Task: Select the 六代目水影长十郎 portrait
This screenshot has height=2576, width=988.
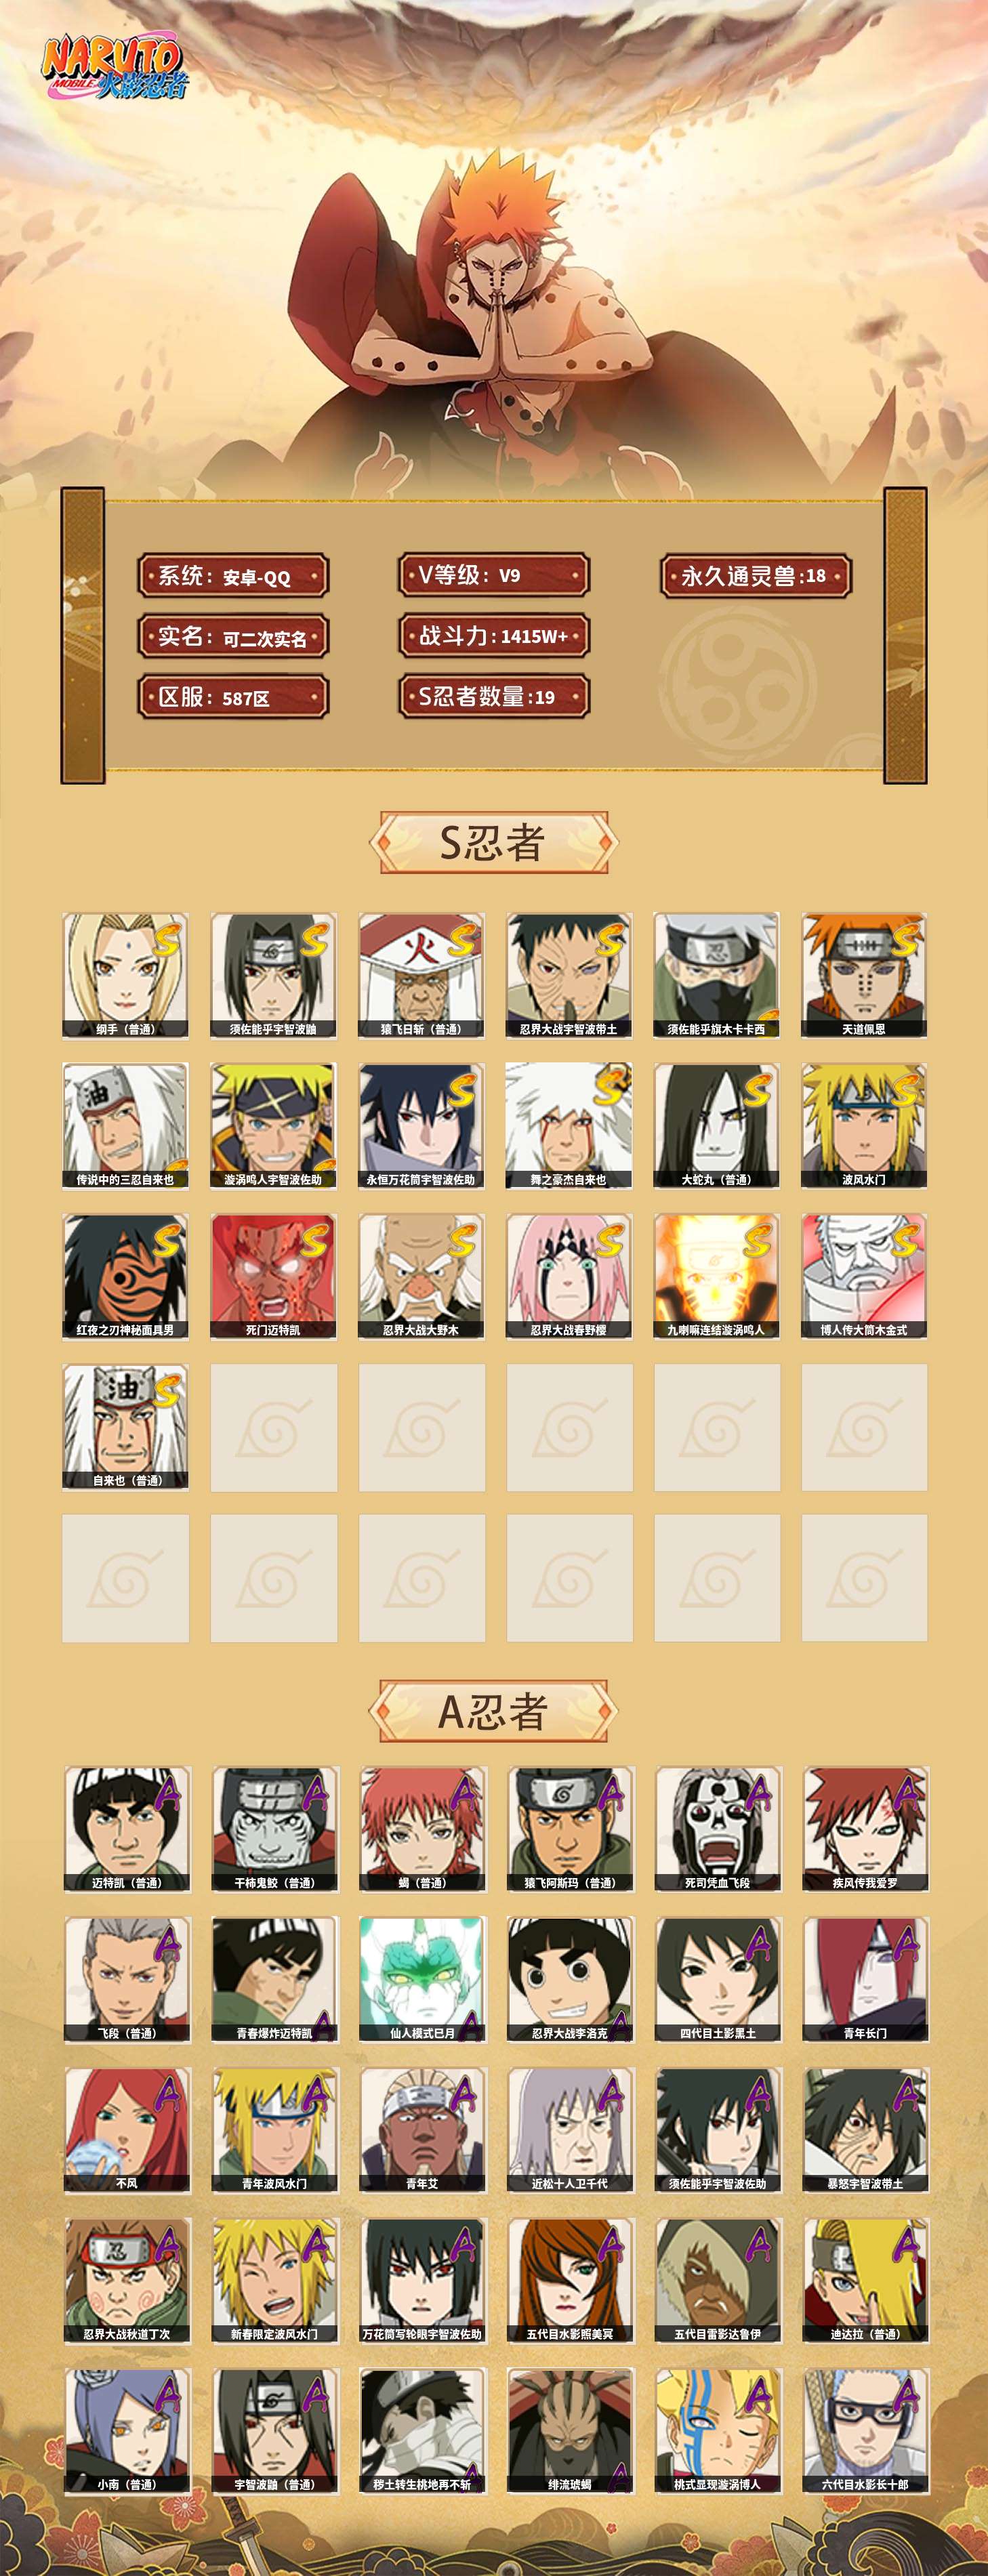Action: coord(866,2430)
